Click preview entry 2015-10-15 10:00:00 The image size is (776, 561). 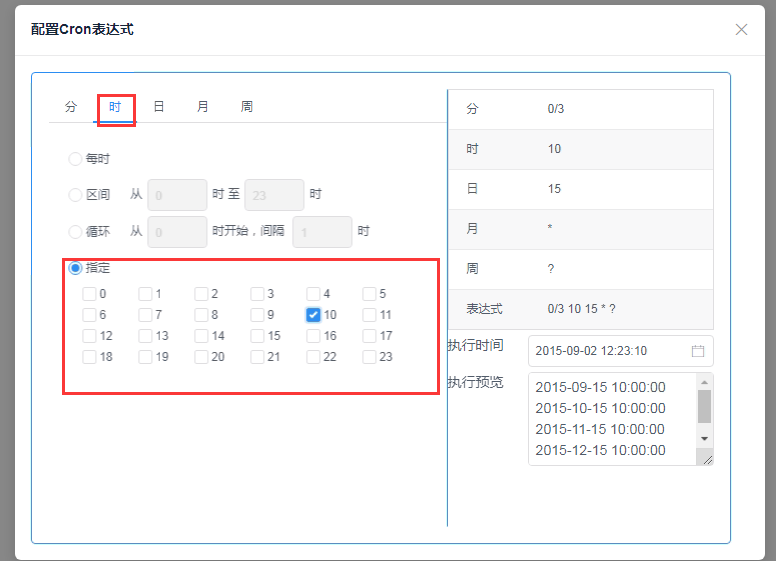(x=600, y=408)
